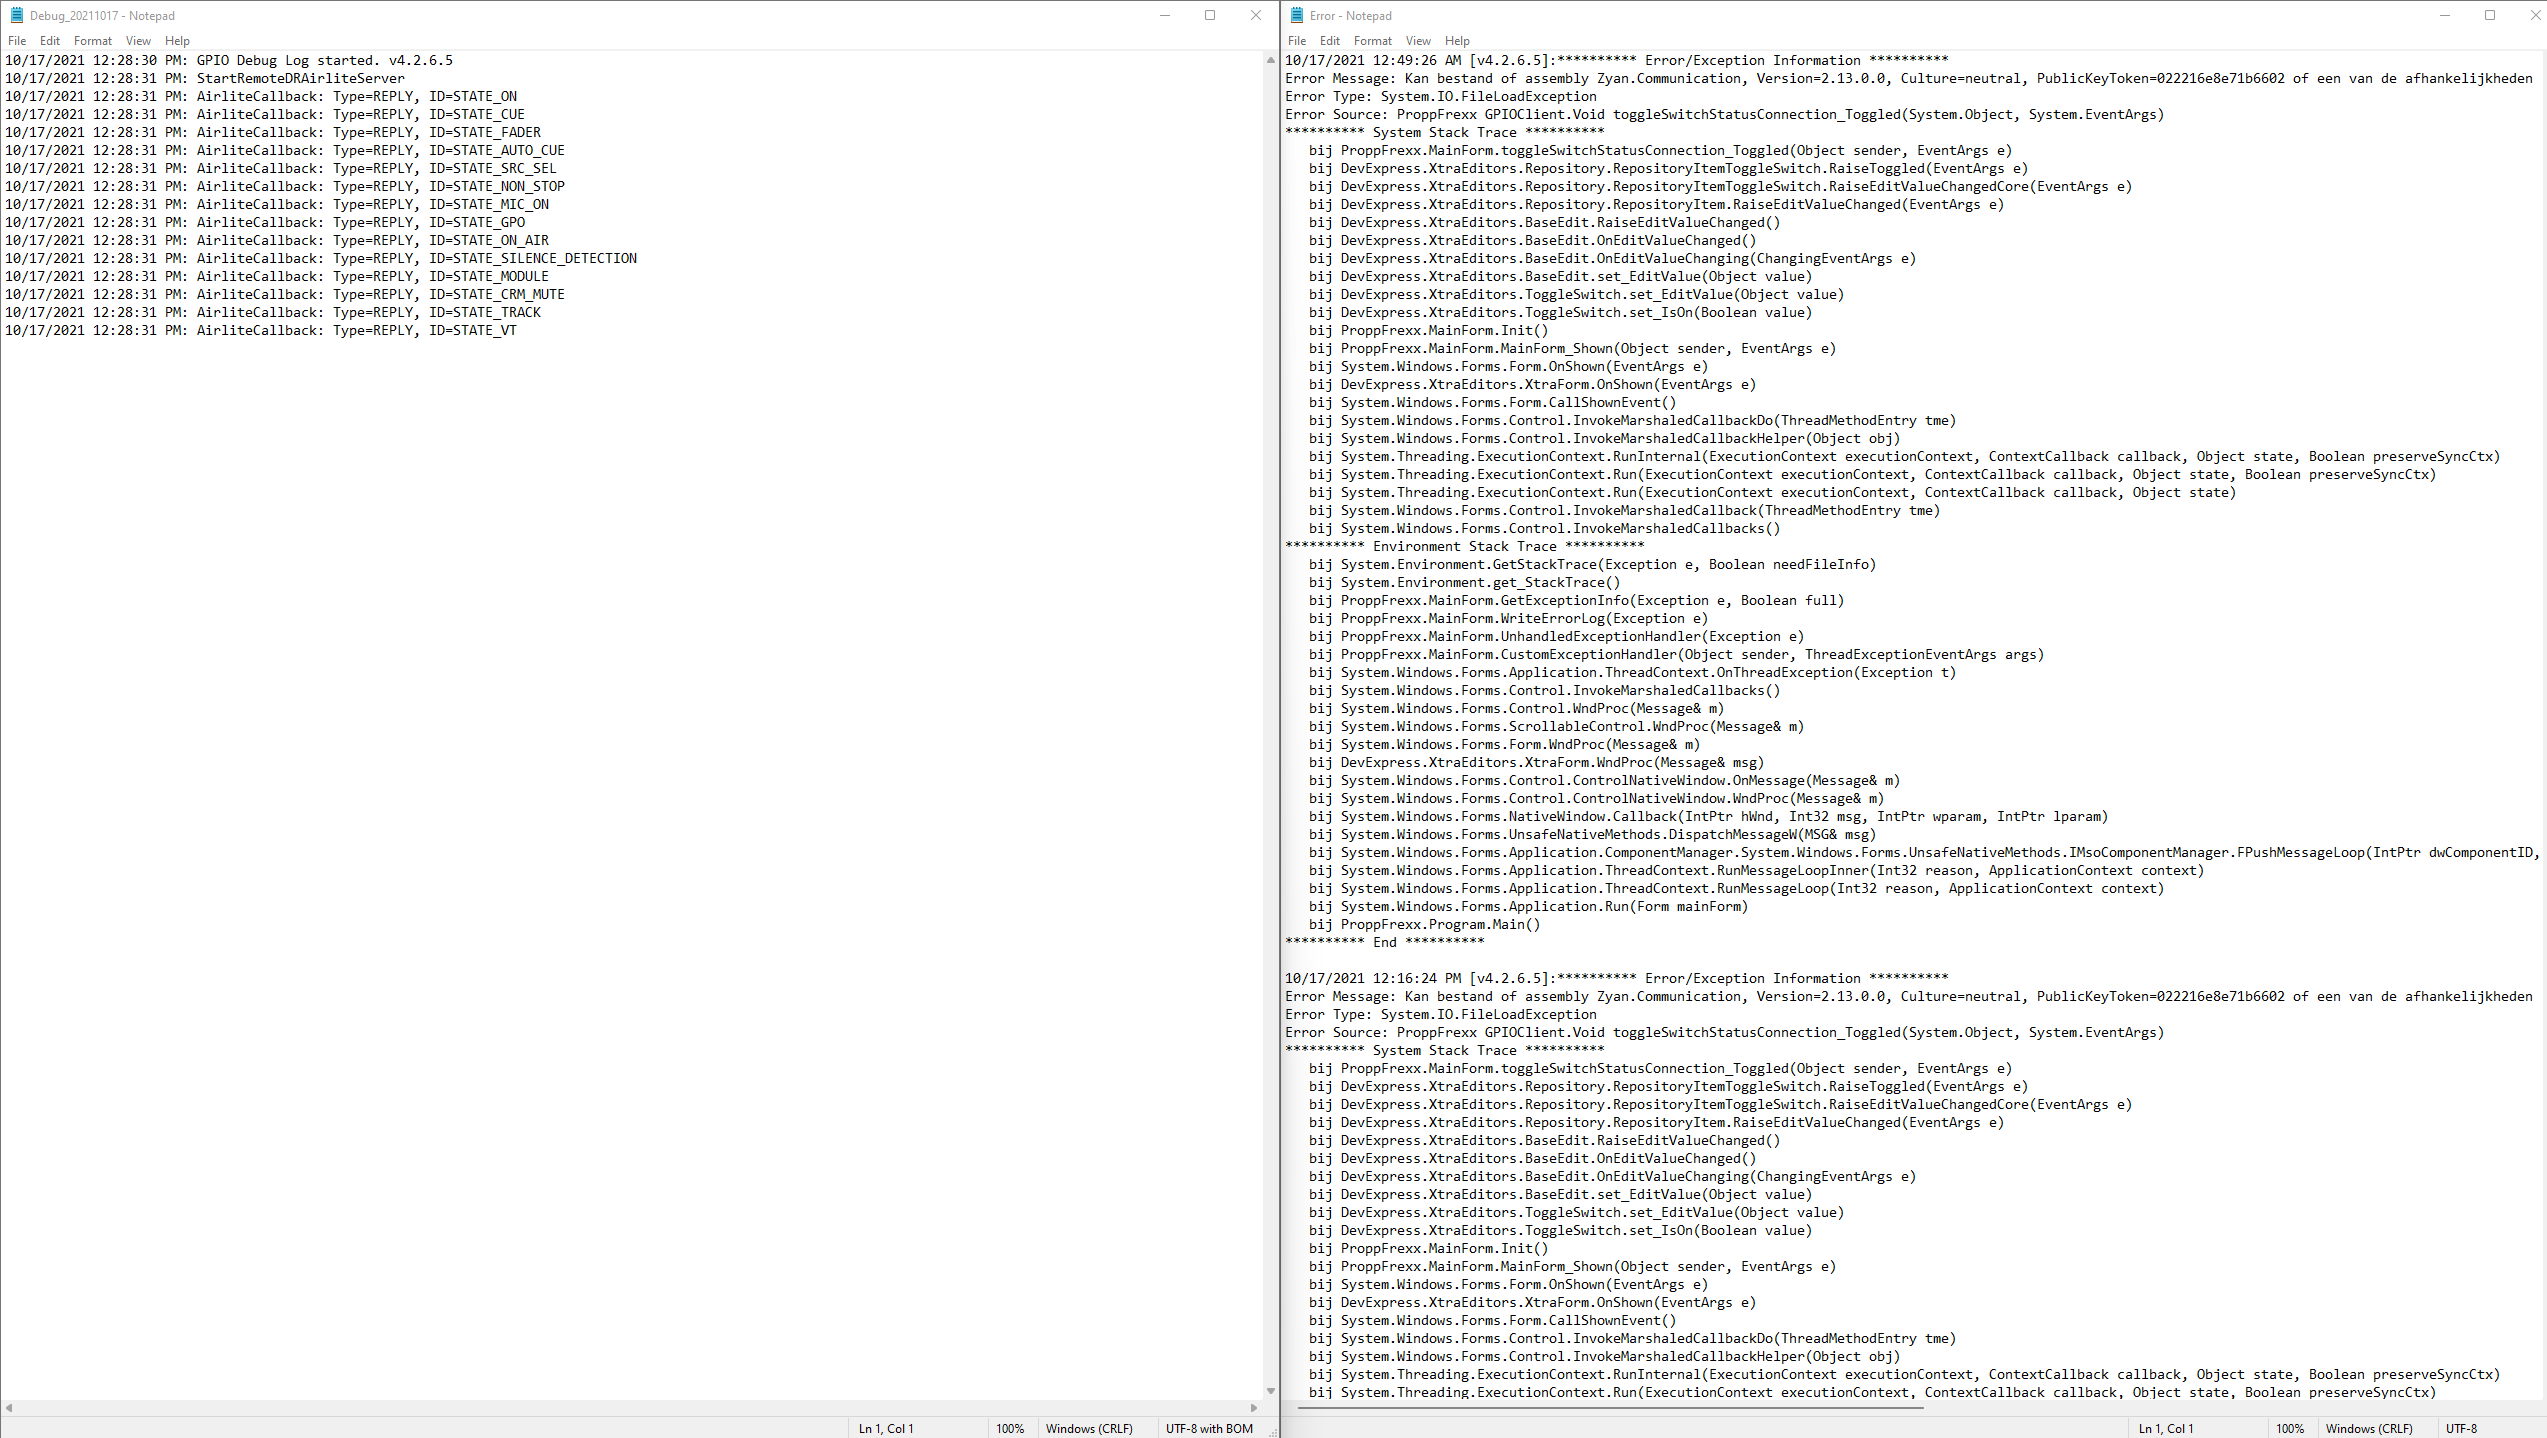The height and width of the screenshot is (1438, 2547).
Task: Minimize the Debug_20211017 Notepad window
Action: [x=1164, y=15]
